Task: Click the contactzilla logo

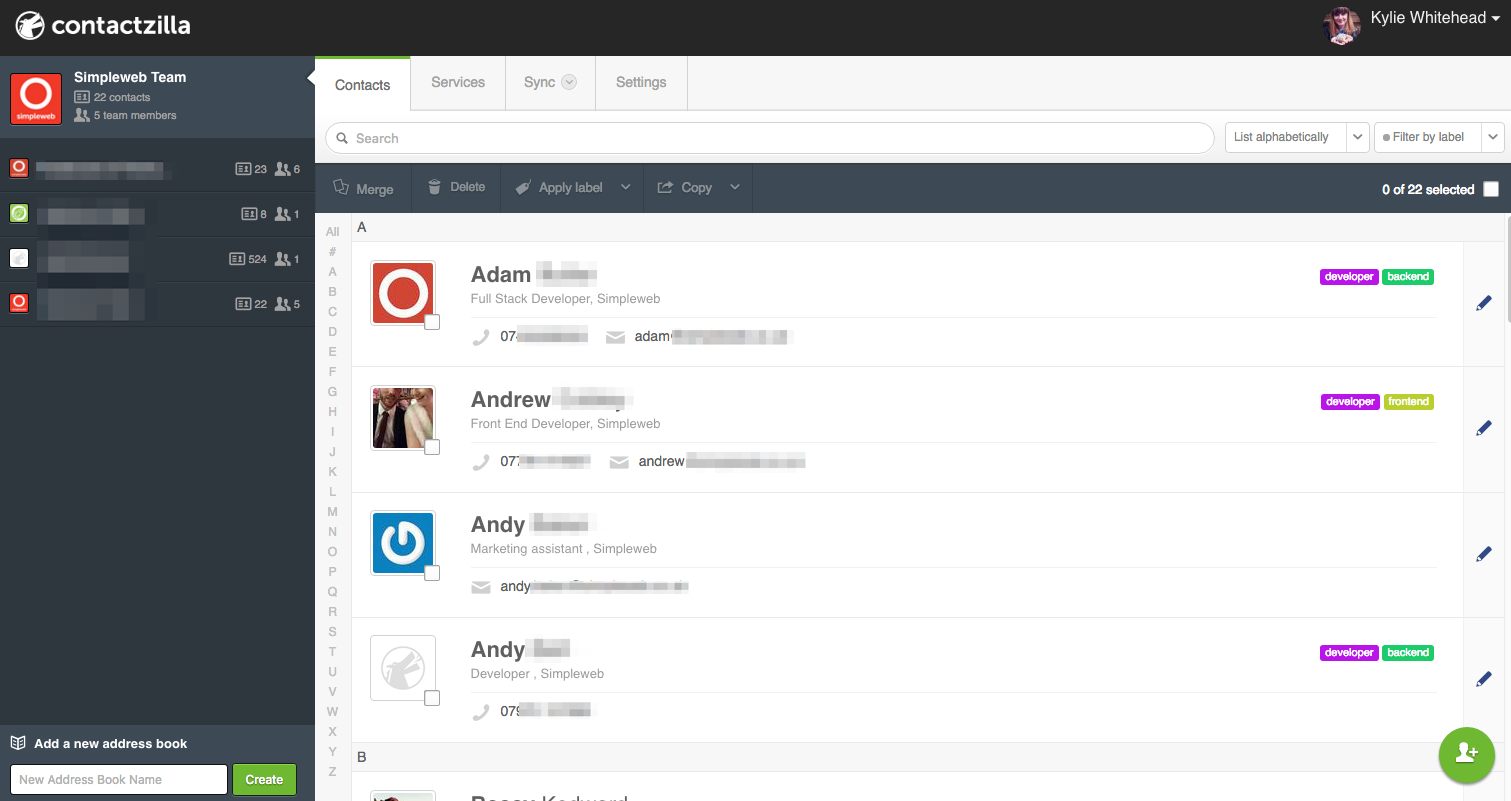Action: point(102,25)
